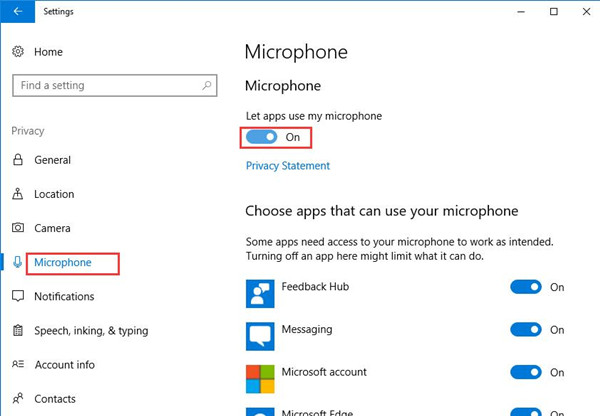Open Home settings page
This screenshot has width=600, height=416.
[48, 52]
